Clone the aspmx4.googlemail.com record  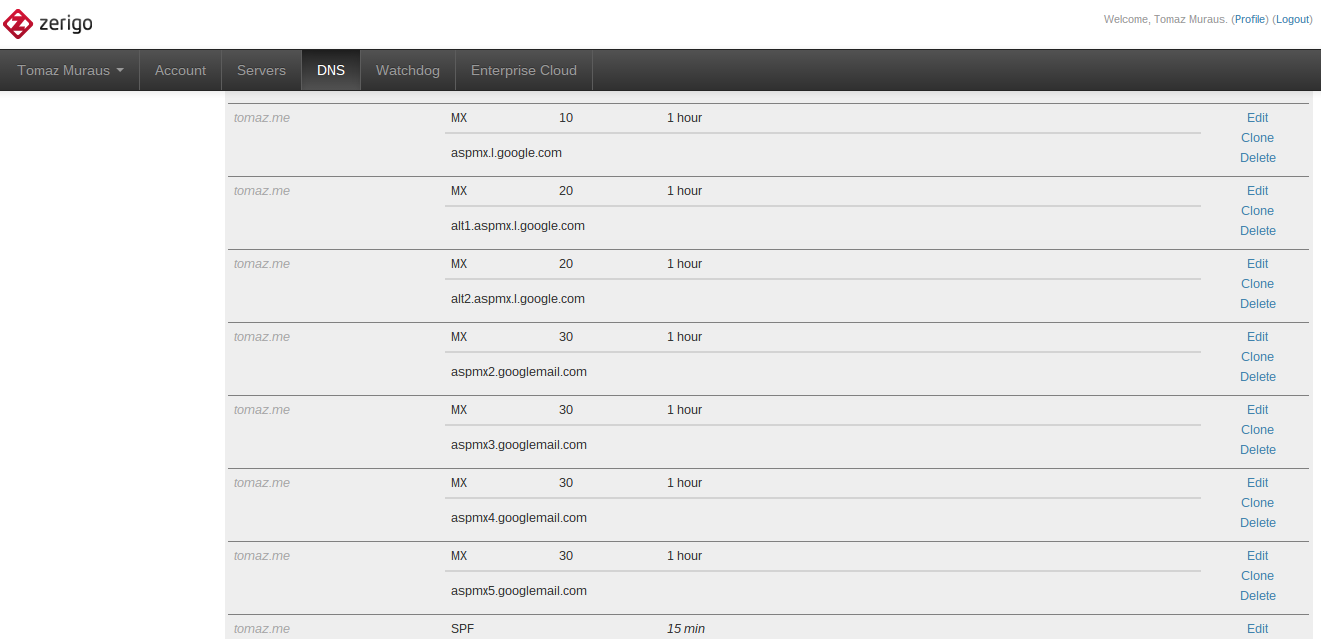1257,502
